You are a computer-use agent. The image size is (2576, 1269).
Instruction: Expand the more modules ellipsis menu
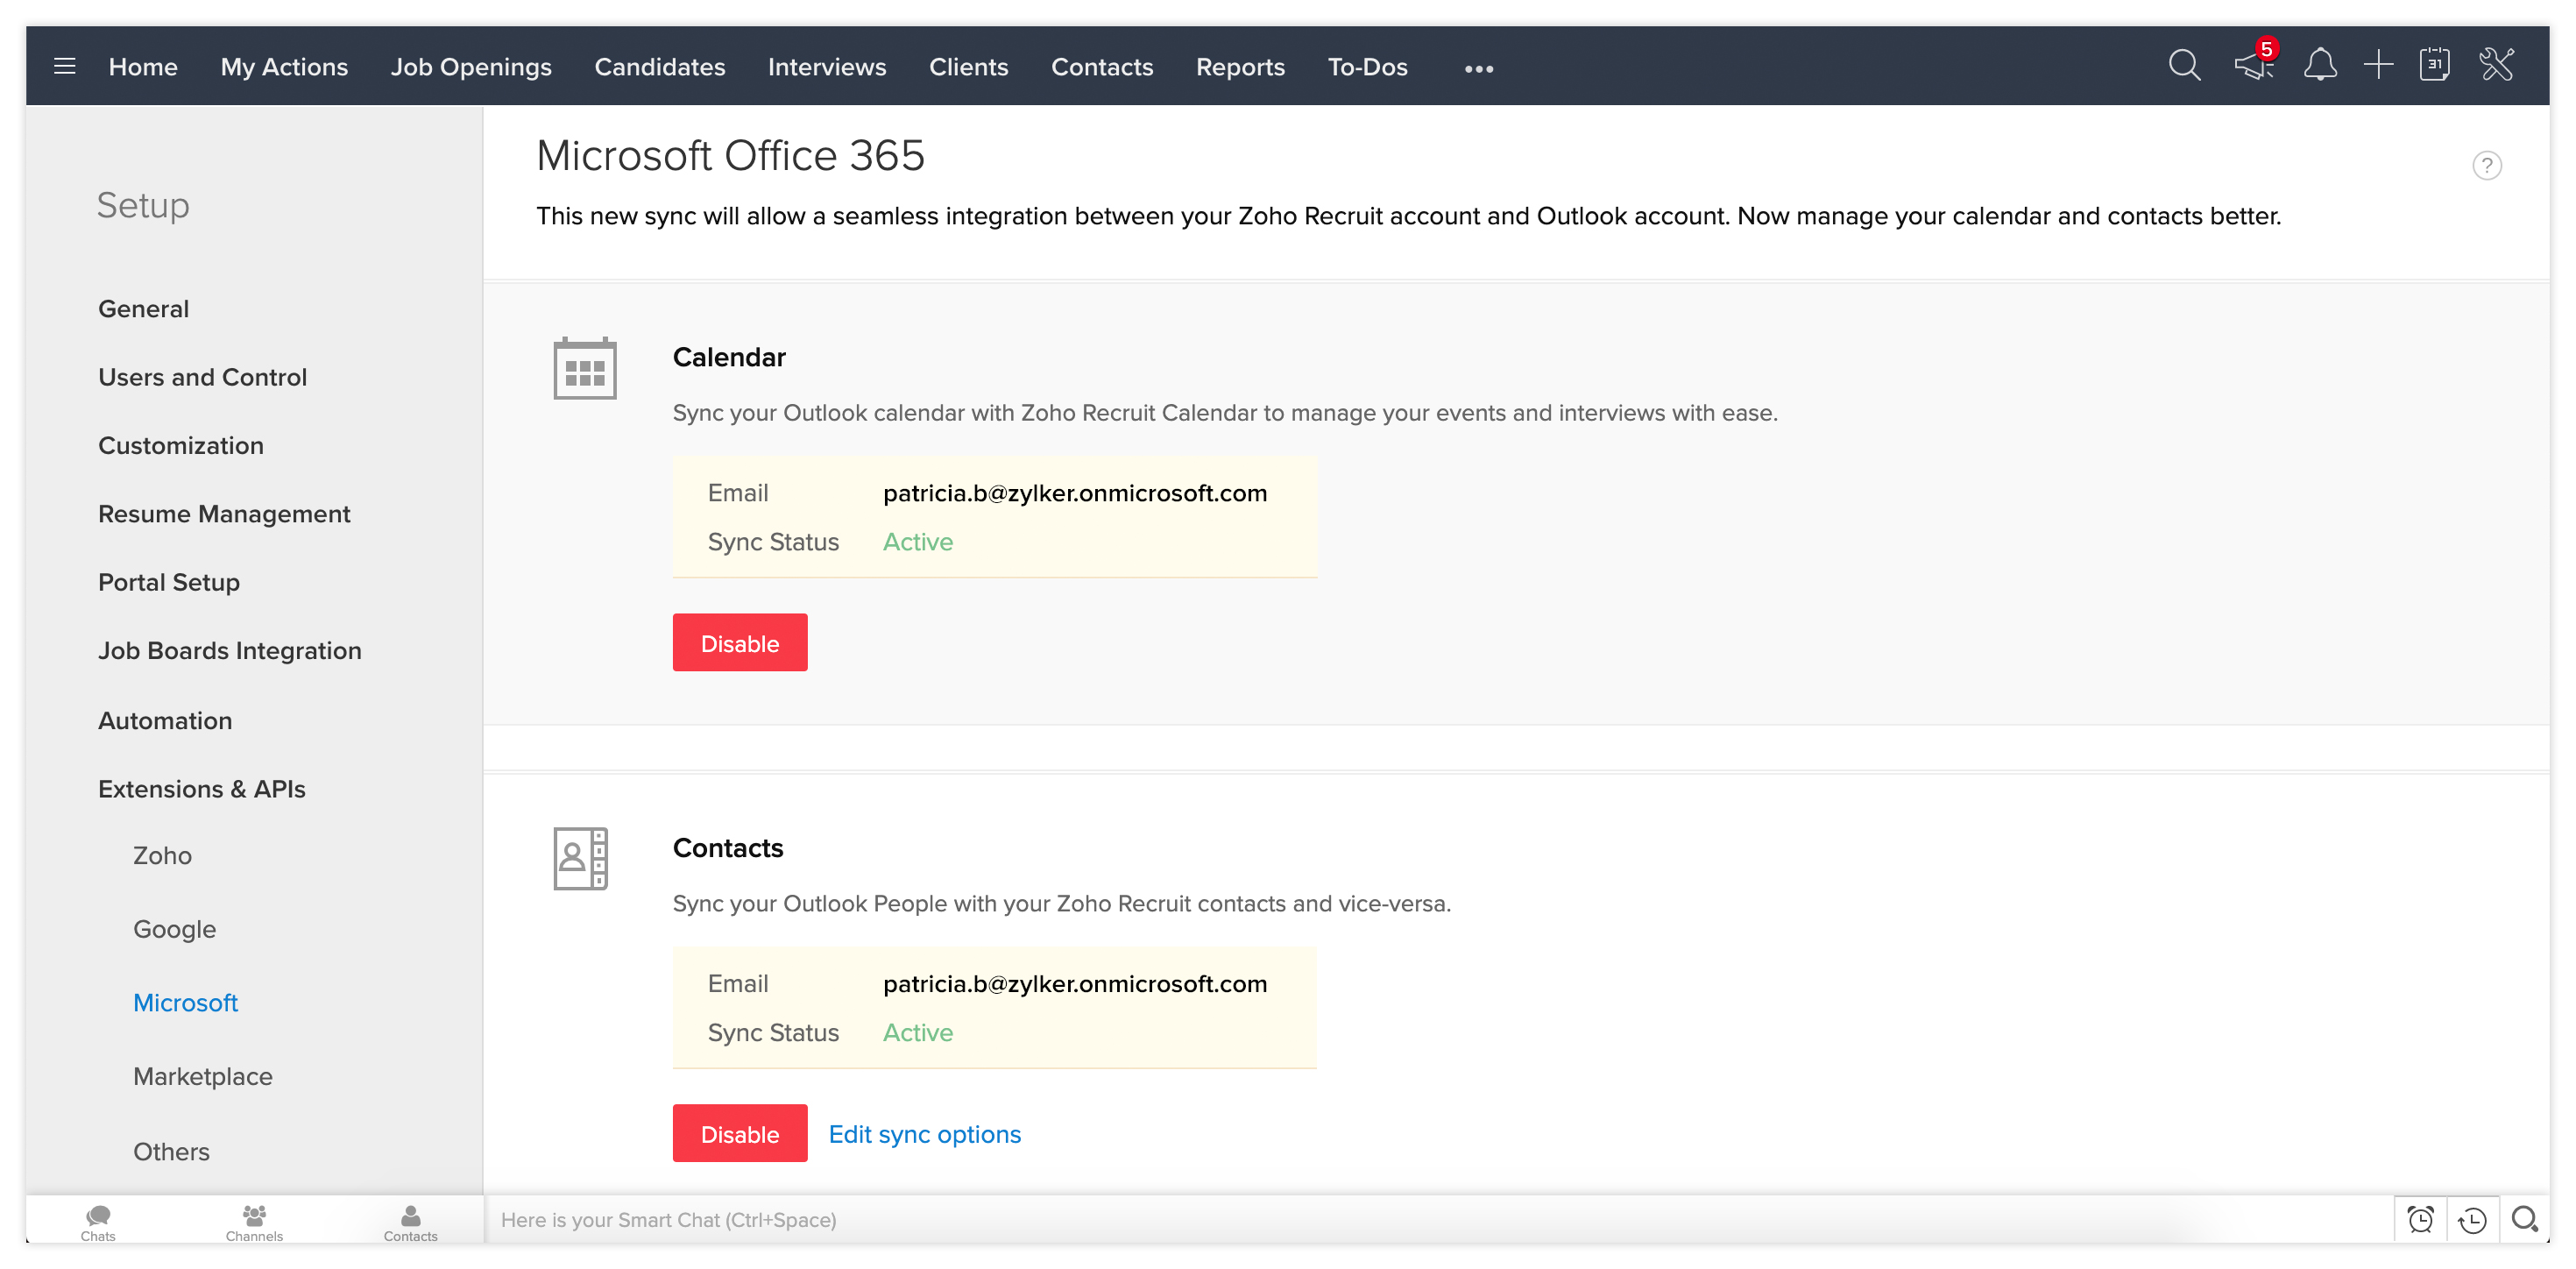click(1478, 69)
